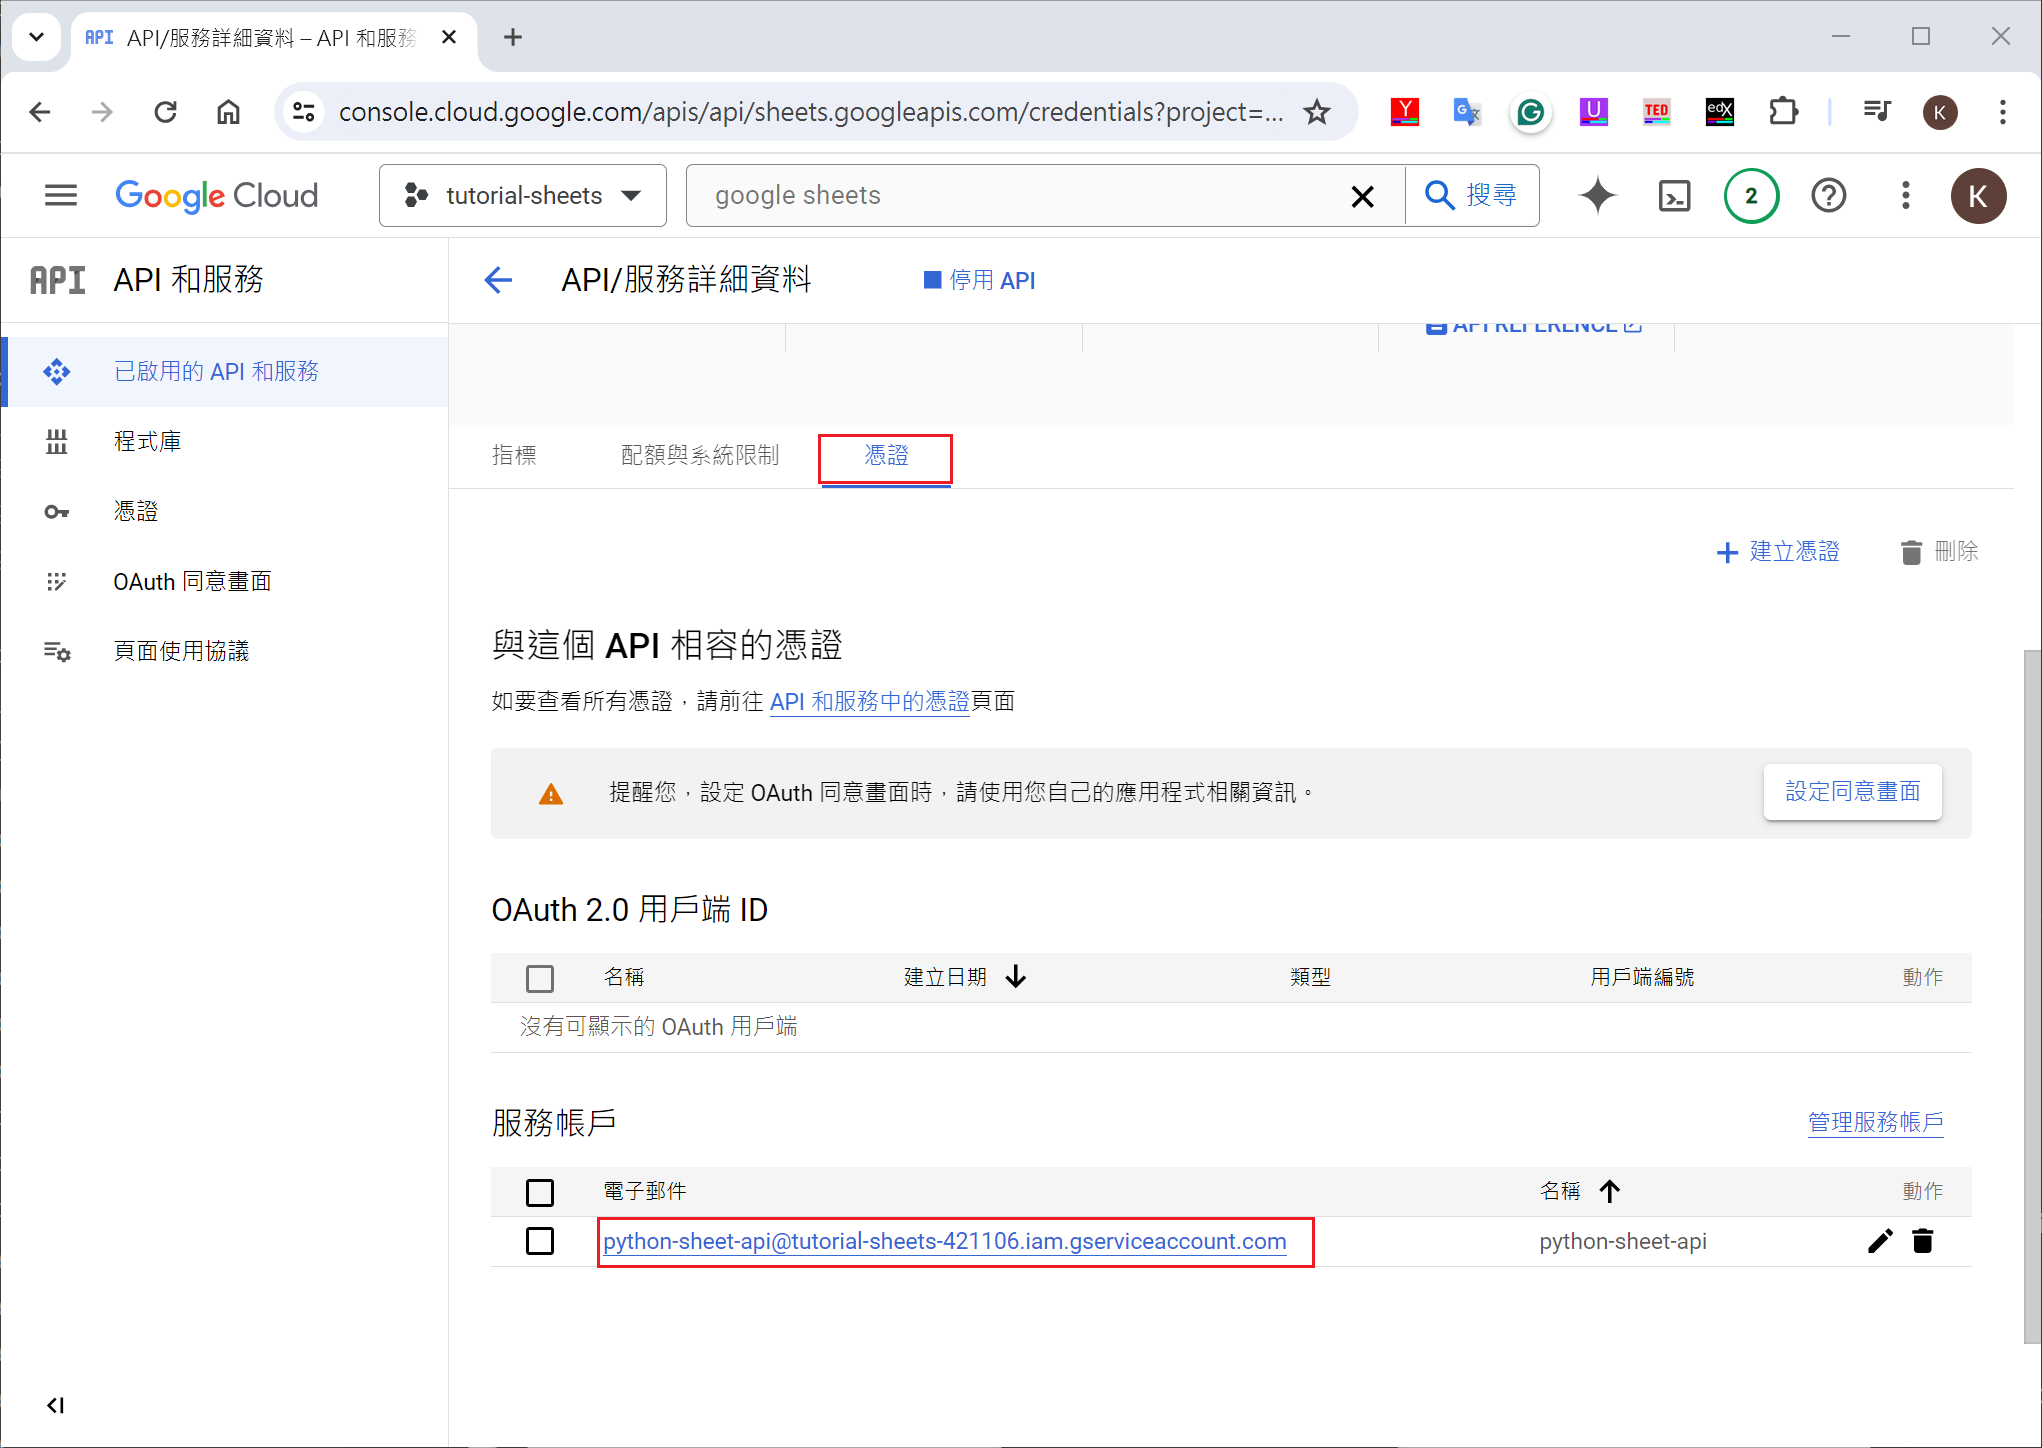Open OAuth 同意畫面 in left sidebar

point(192,581)
